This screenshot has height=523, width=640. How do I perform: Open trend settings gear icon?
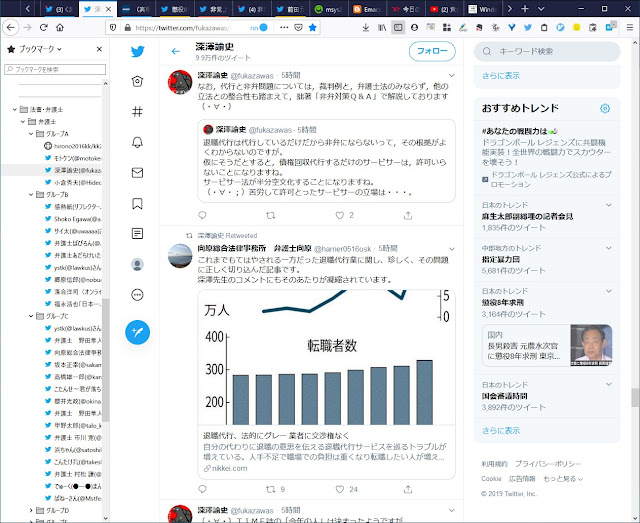tap(605, 108)
